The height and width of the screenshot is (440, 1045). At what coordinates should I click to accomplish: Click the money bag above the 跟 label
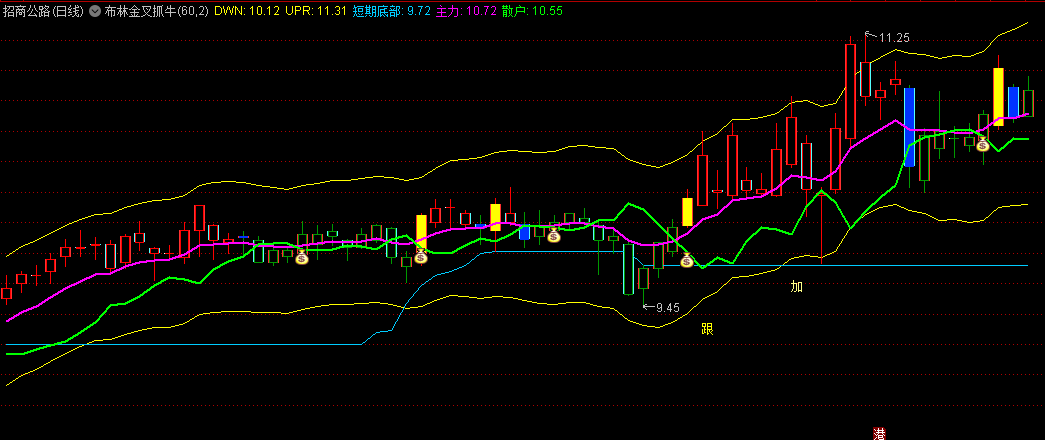click(x=687, y=261)
